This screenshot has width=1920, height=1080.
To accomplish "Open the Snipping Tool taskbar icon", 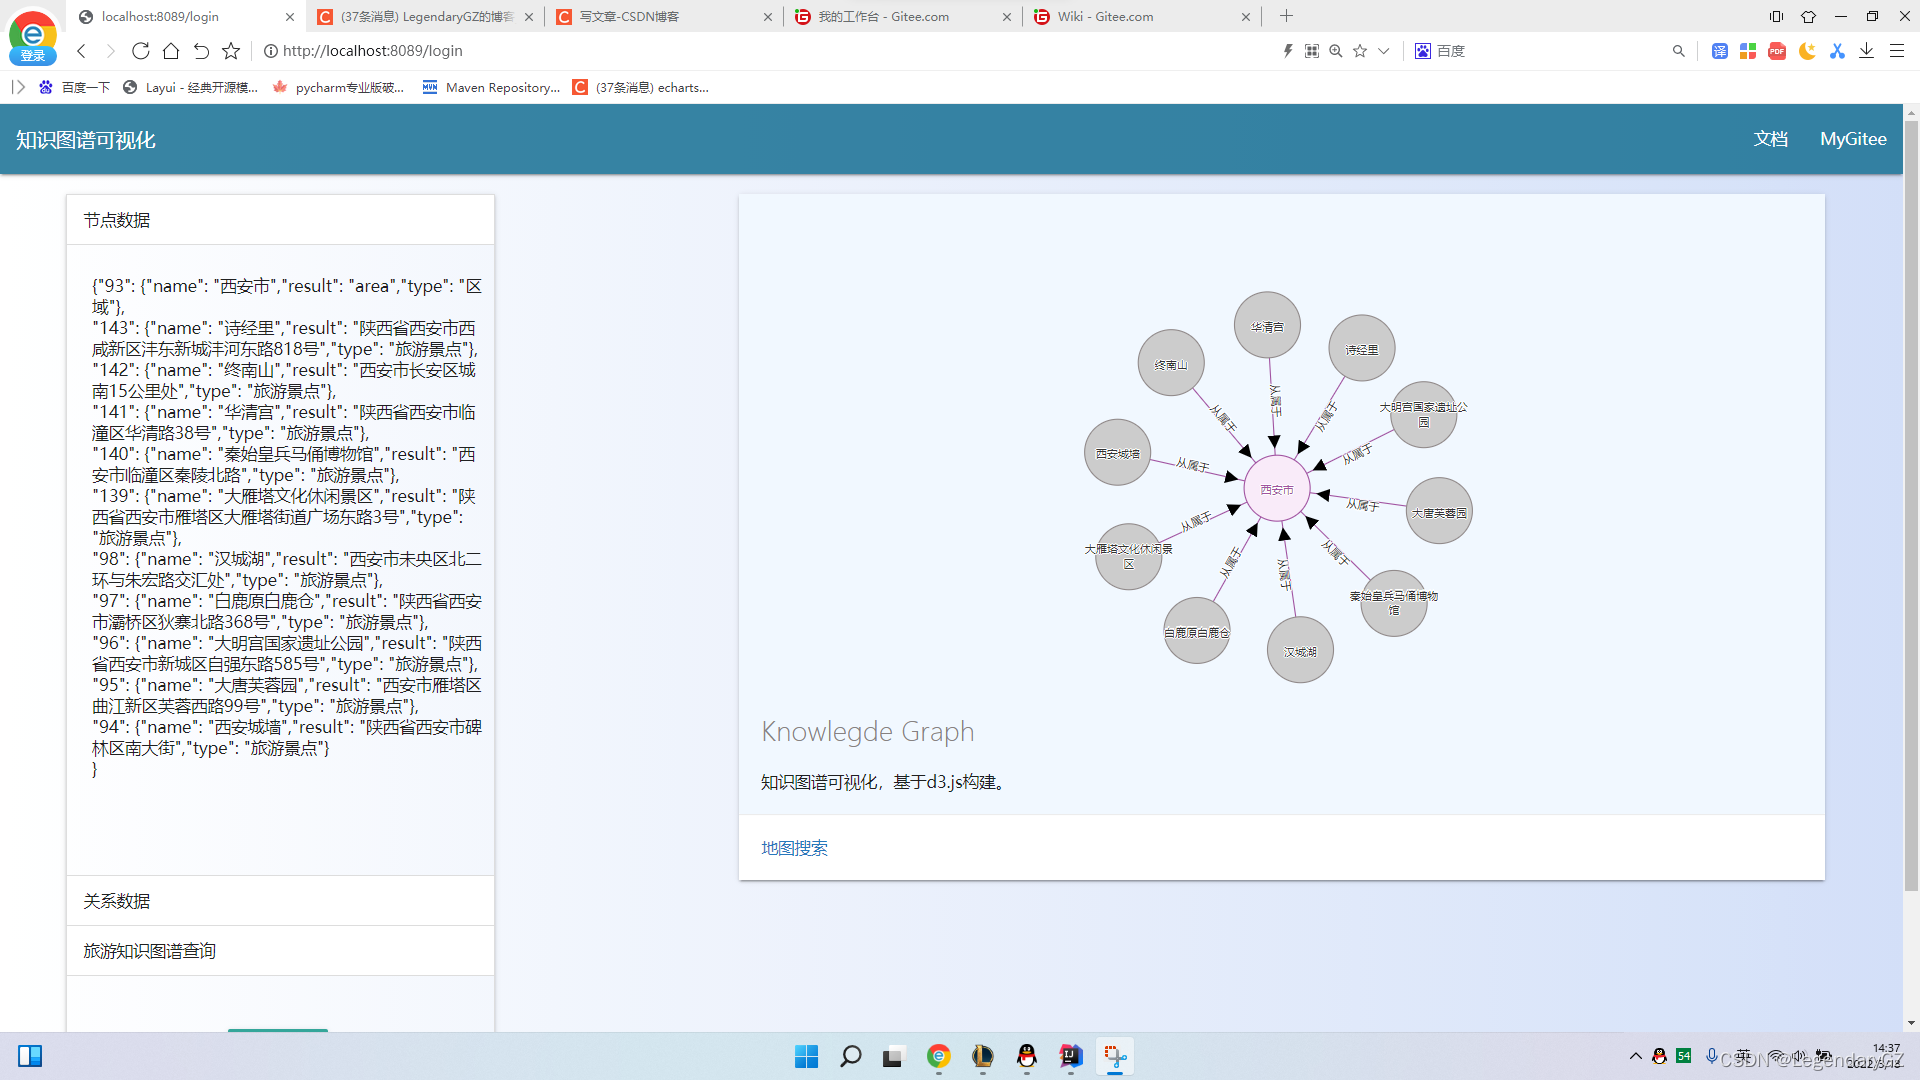I will (1114, 1056).
